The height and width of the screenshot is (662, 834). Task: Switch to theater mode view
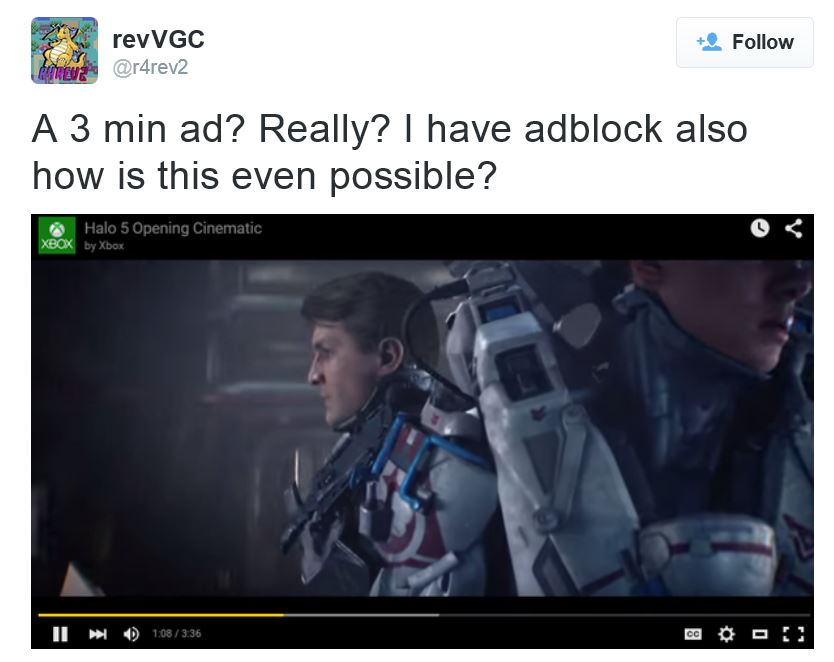click(x=760, y=634)
